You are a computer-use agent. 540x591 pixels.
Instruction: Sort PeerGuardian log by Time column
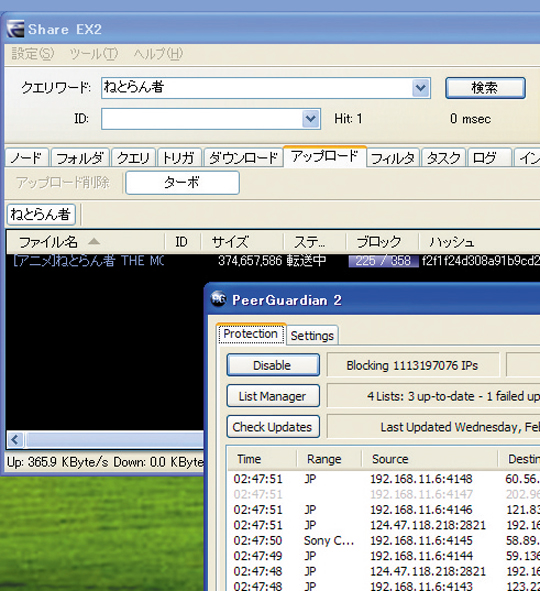click(x=262, y=459)
